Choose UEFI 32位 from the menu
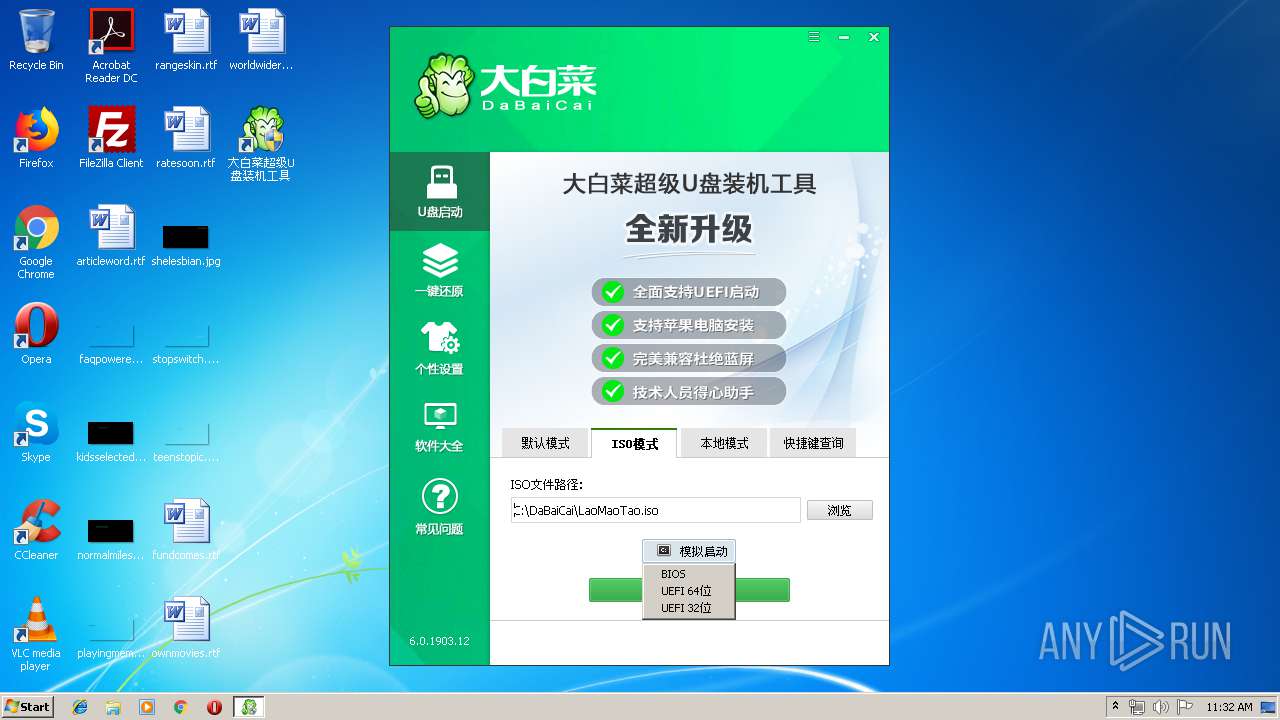The image size is (1280, 720). point(689,608)
